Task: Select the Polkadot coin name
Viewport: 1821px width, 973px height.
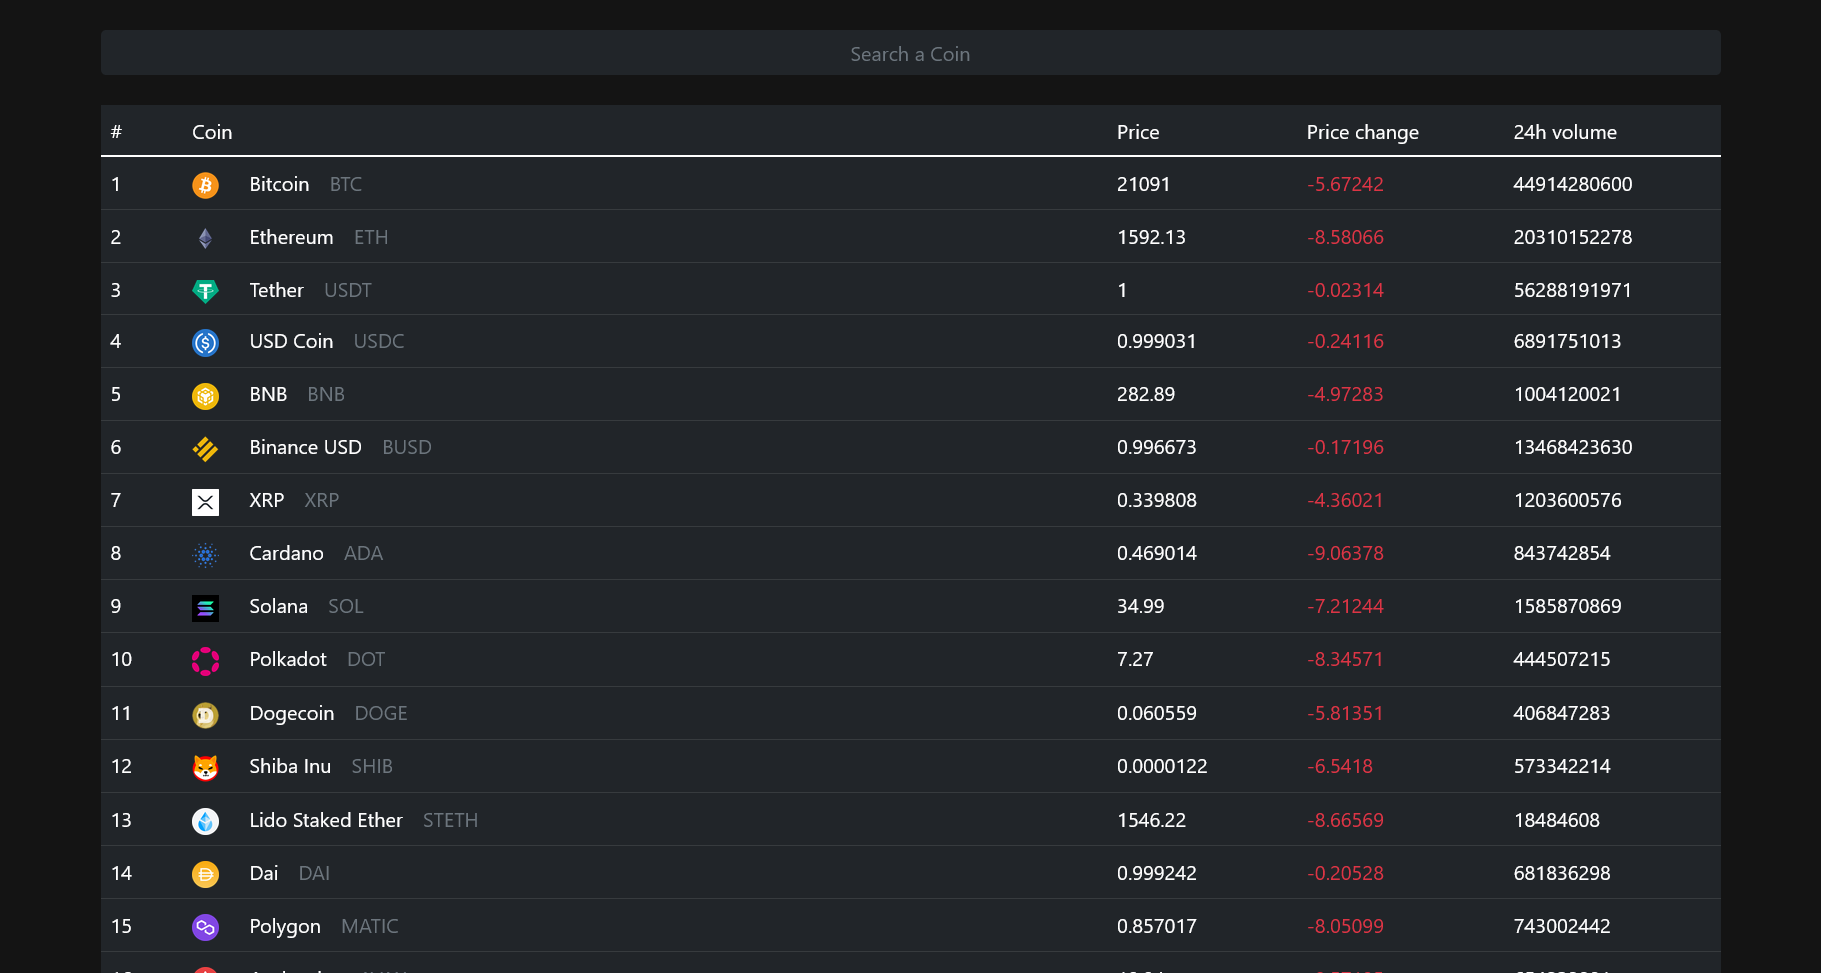Action: [x=288, y=659]
